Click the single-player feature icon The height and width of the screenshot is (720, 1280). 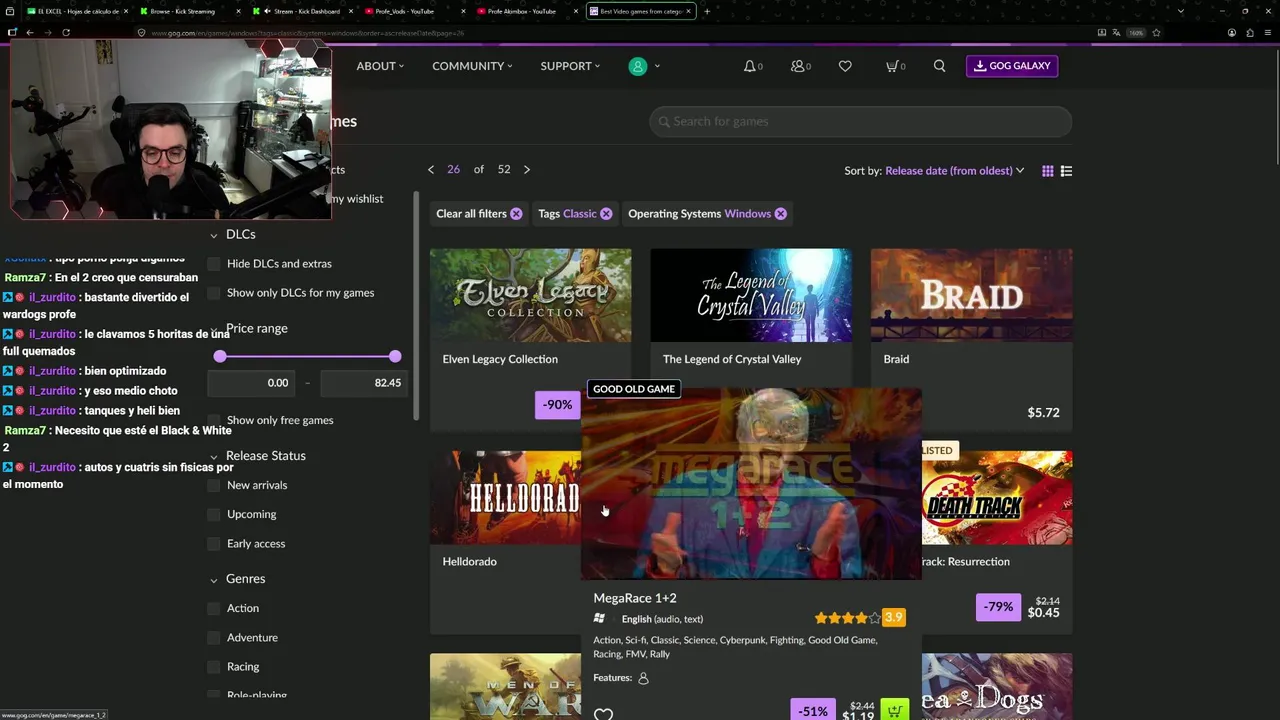click(x=643, y=678)
